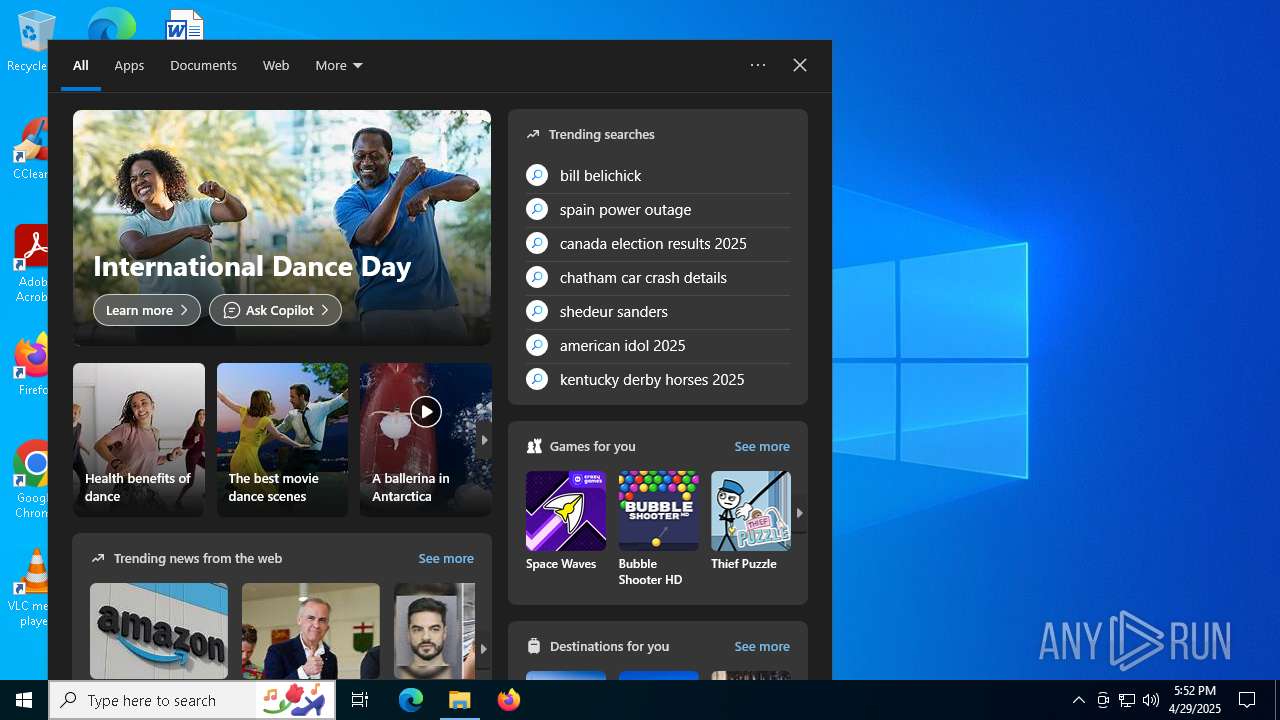Open Task View from the taskbar
Viewport: 1280px width, 720px height.
point(360,700)
